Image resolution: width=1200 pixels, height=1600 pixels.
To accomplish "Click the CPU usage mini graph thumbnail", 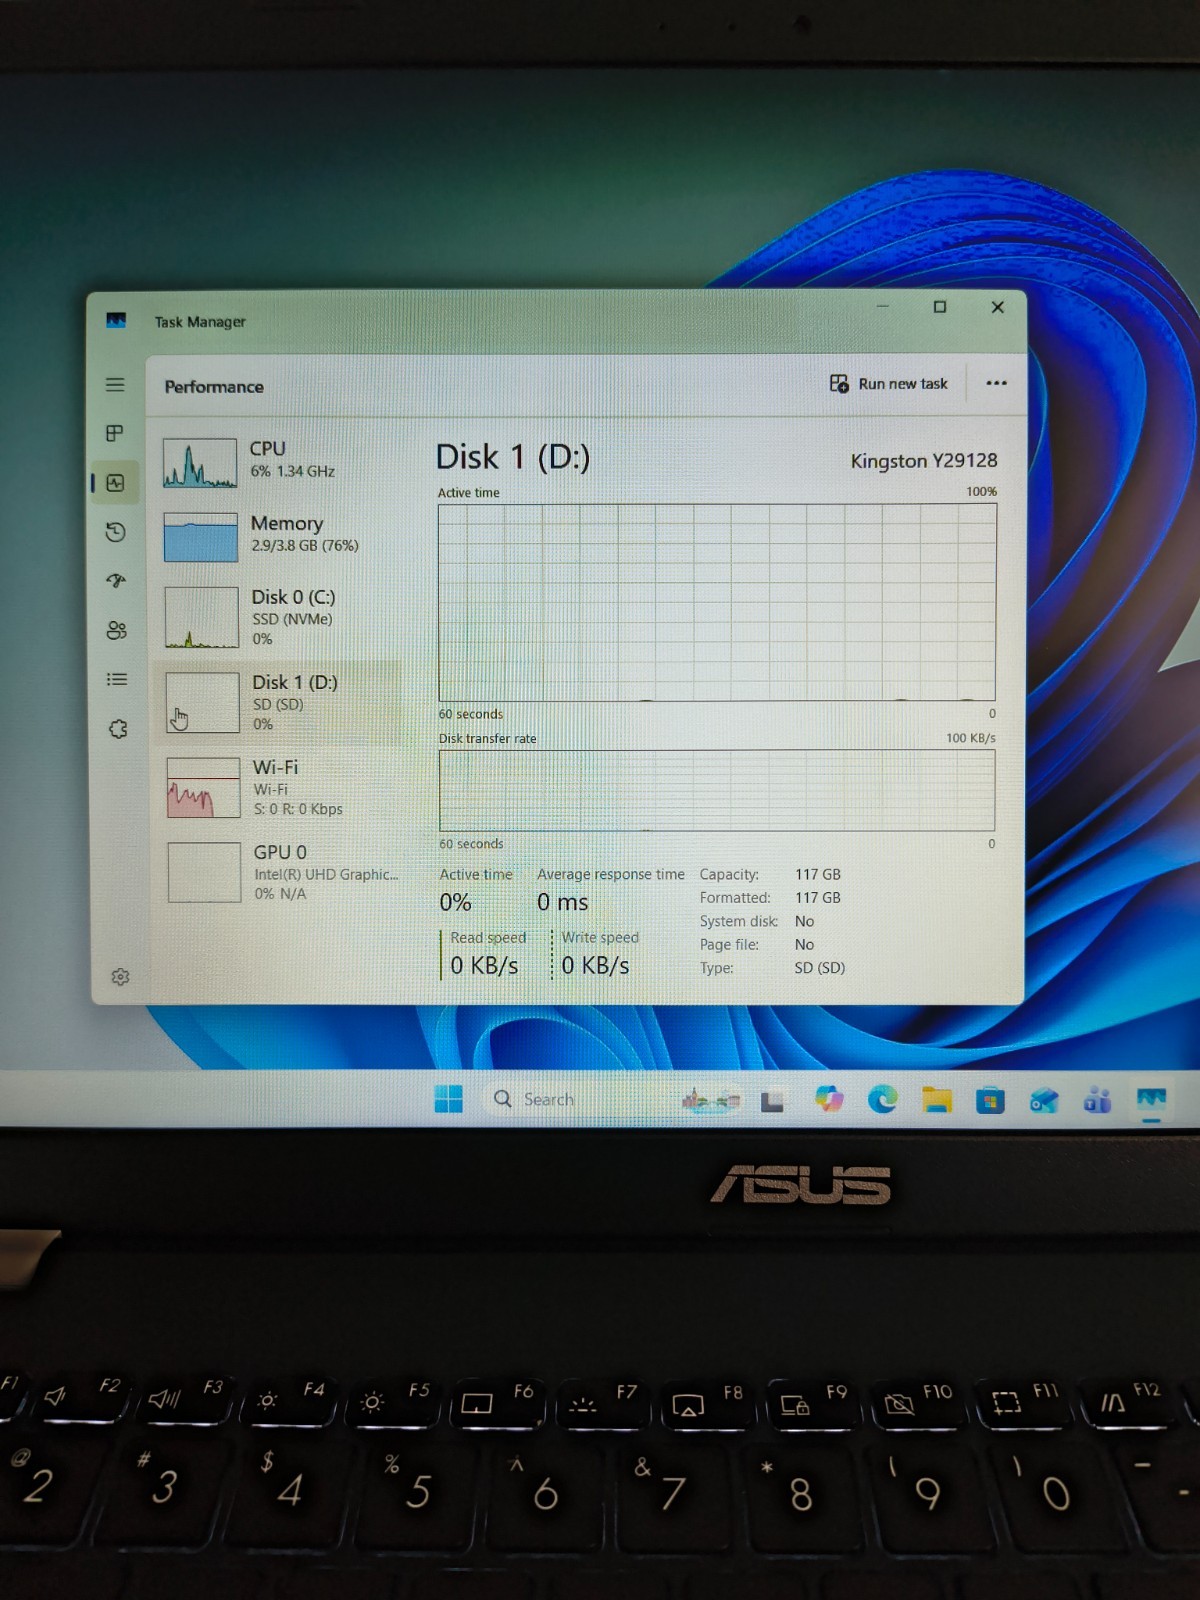I will tap(200, 463).
